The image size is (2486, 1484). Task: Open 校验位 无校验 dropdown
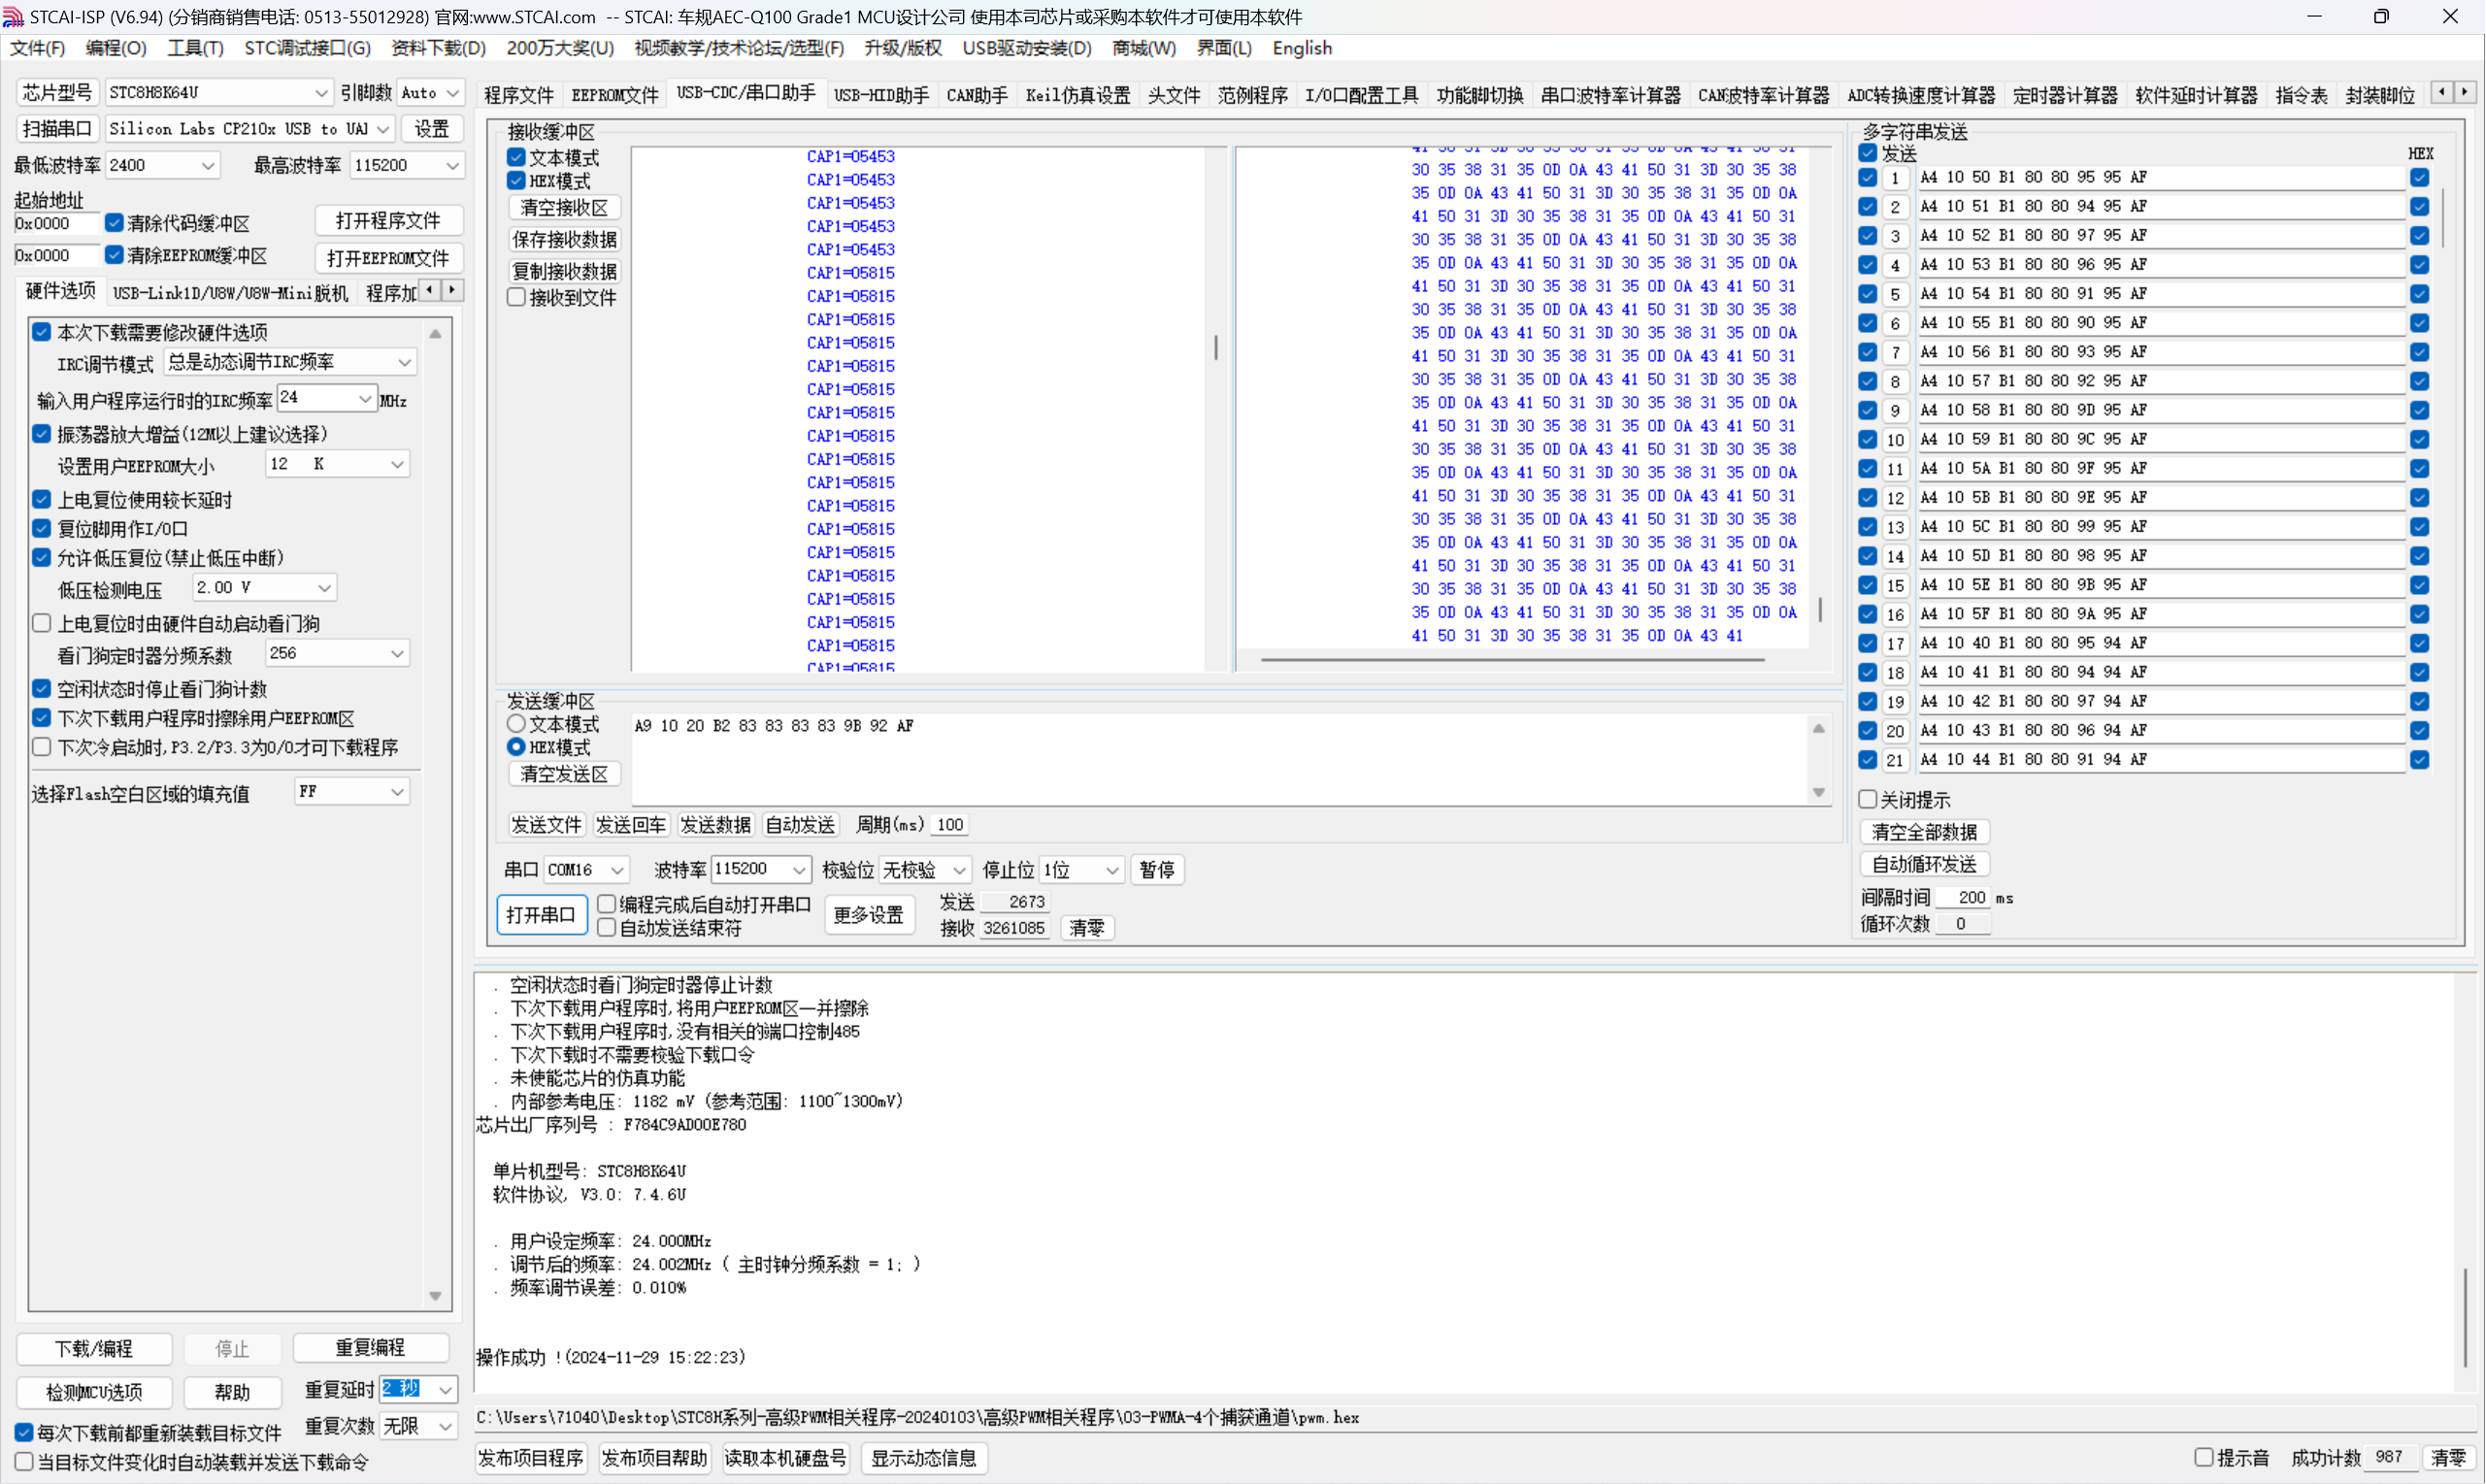coord(959,870)
